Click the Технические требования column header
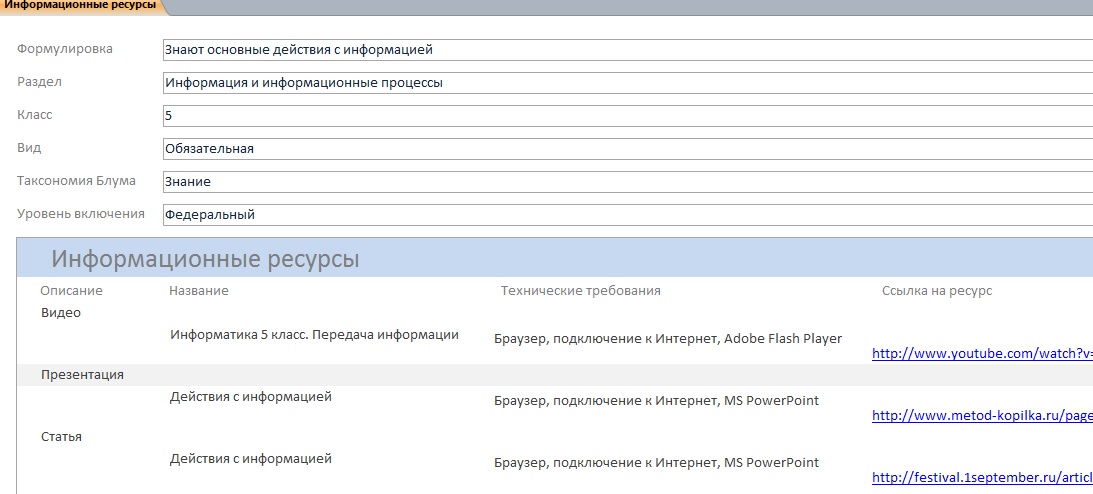1093x494 pixels. tap(581, 291)
